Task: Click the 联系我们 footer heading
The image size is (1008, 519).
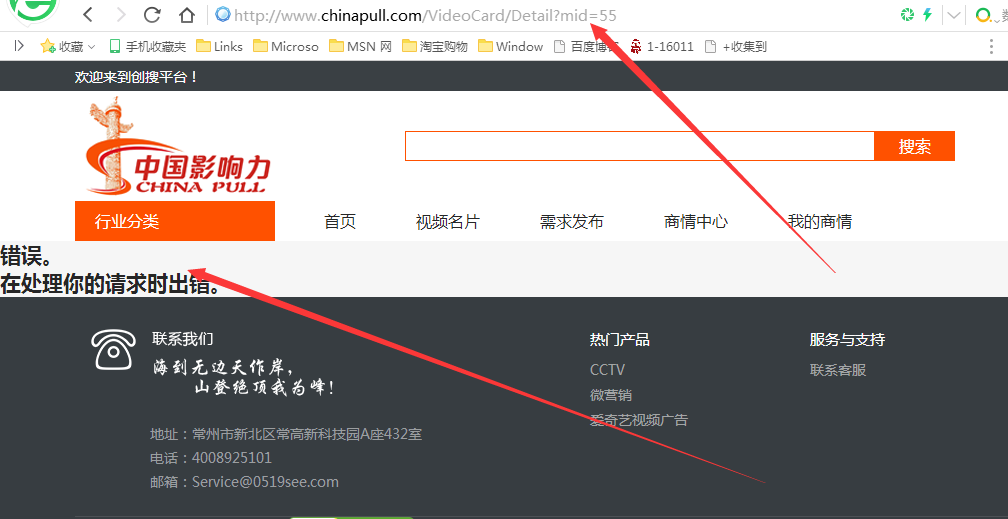Action: pyautogui.click(x=183, y=338)
